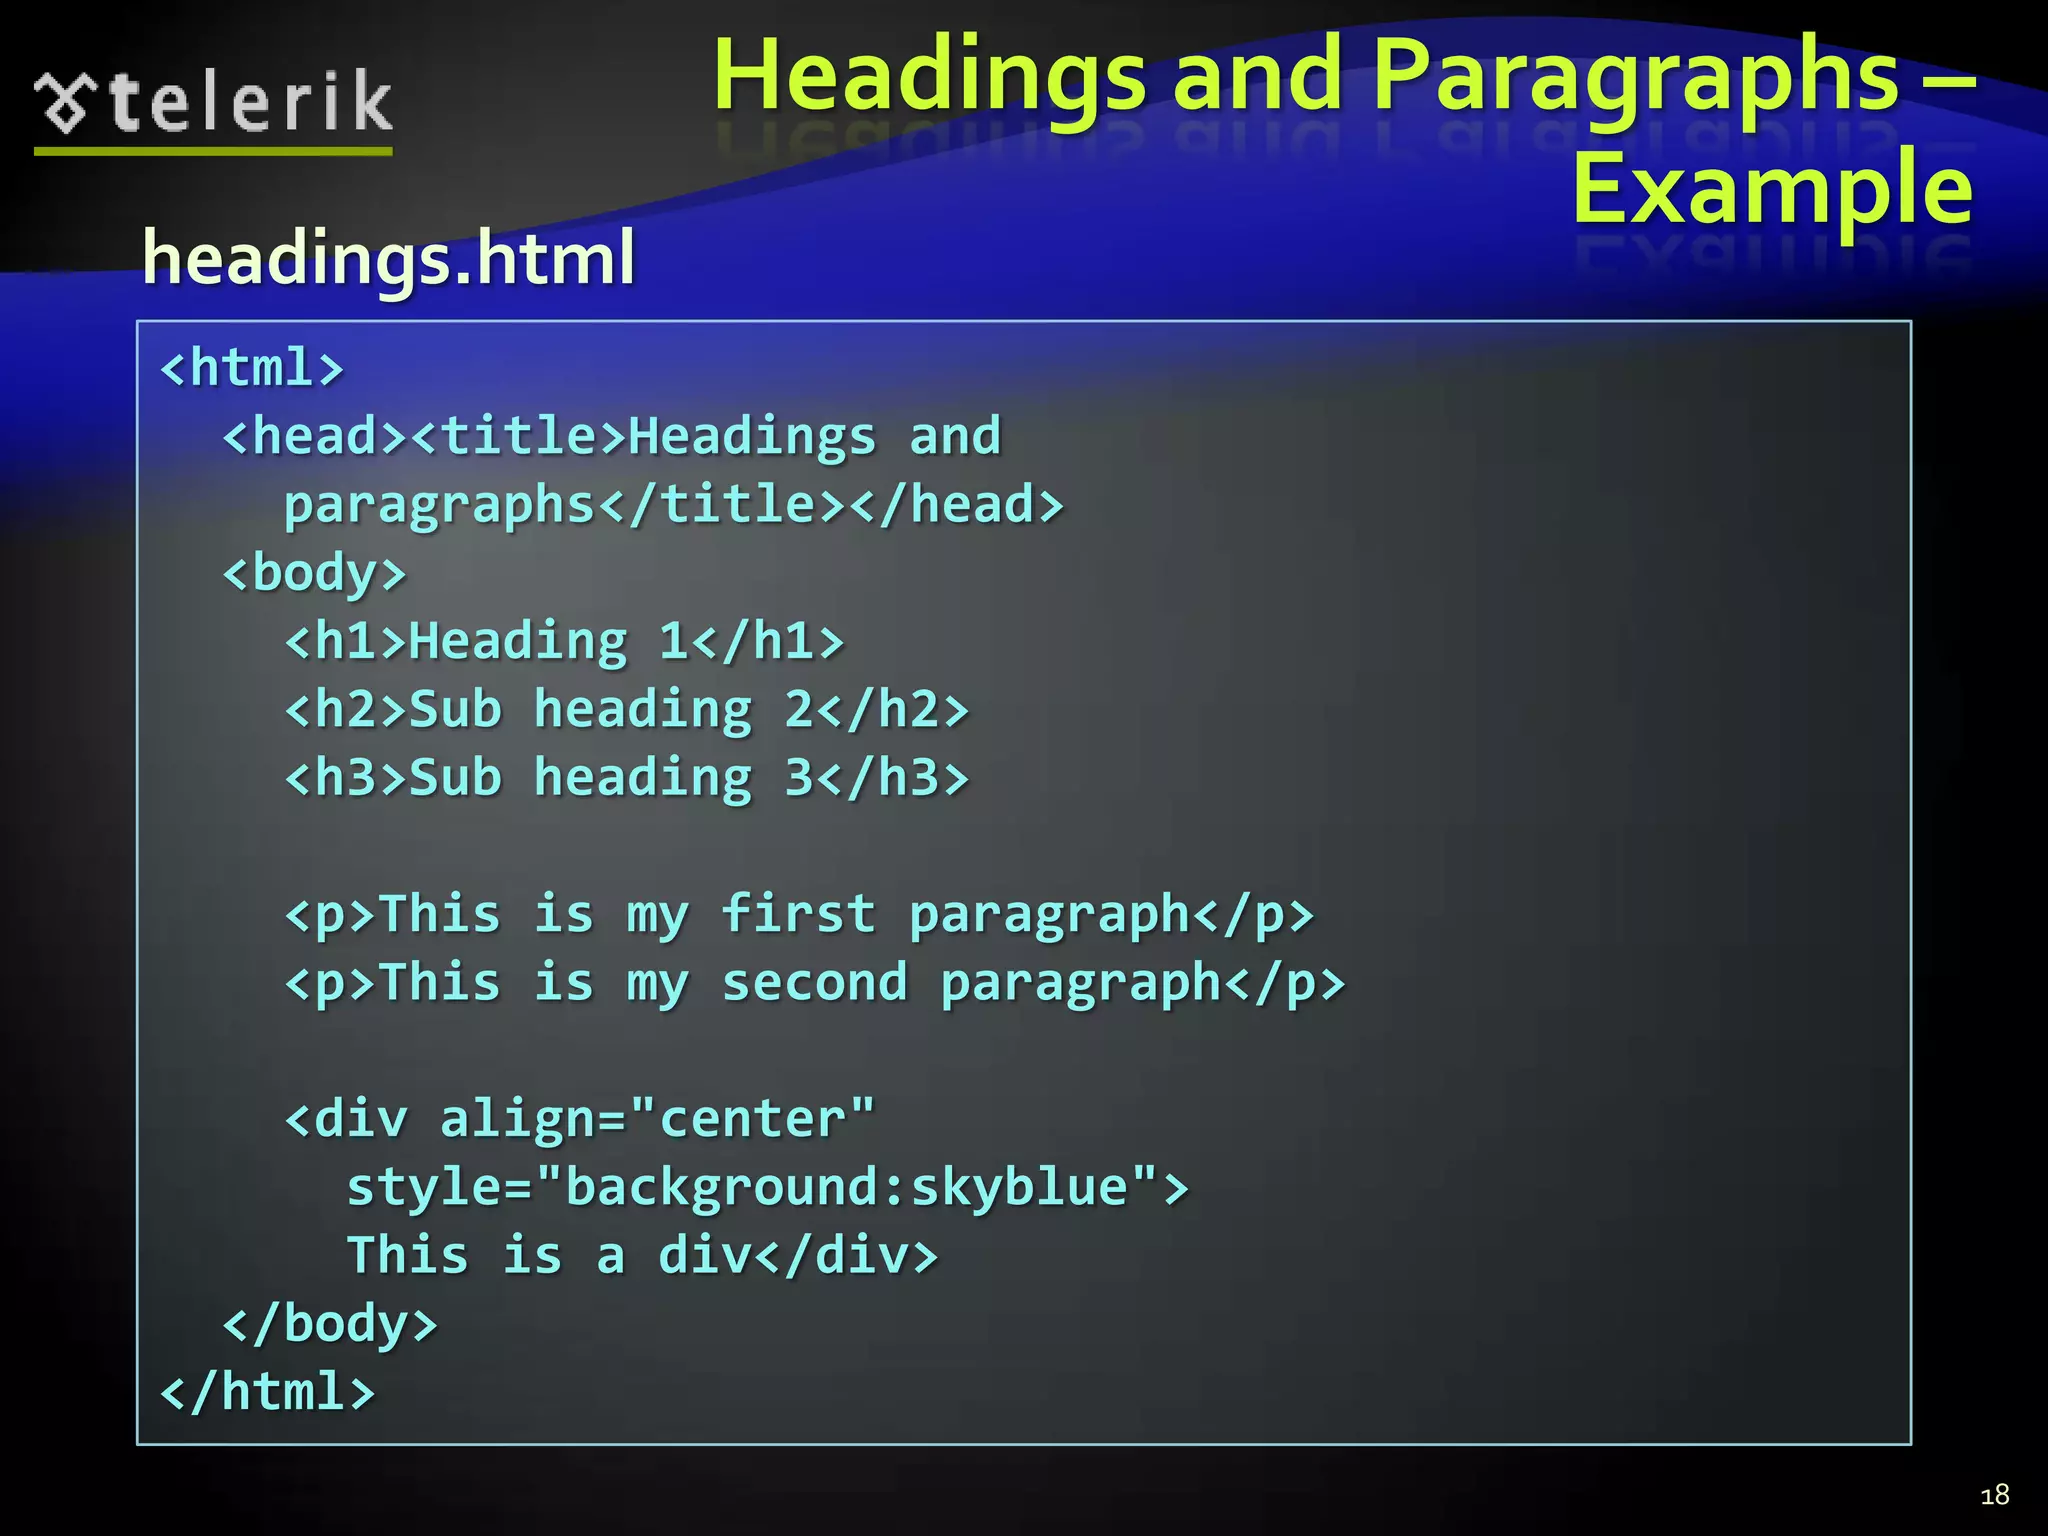
Task: Click the opening <body> tag
Action: (x=314, y=573)
